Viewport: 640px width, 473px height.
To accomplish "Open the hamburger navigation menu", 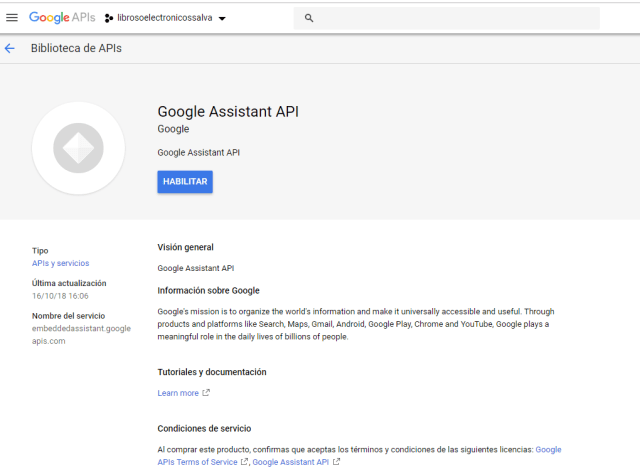I will click(12, 17).
